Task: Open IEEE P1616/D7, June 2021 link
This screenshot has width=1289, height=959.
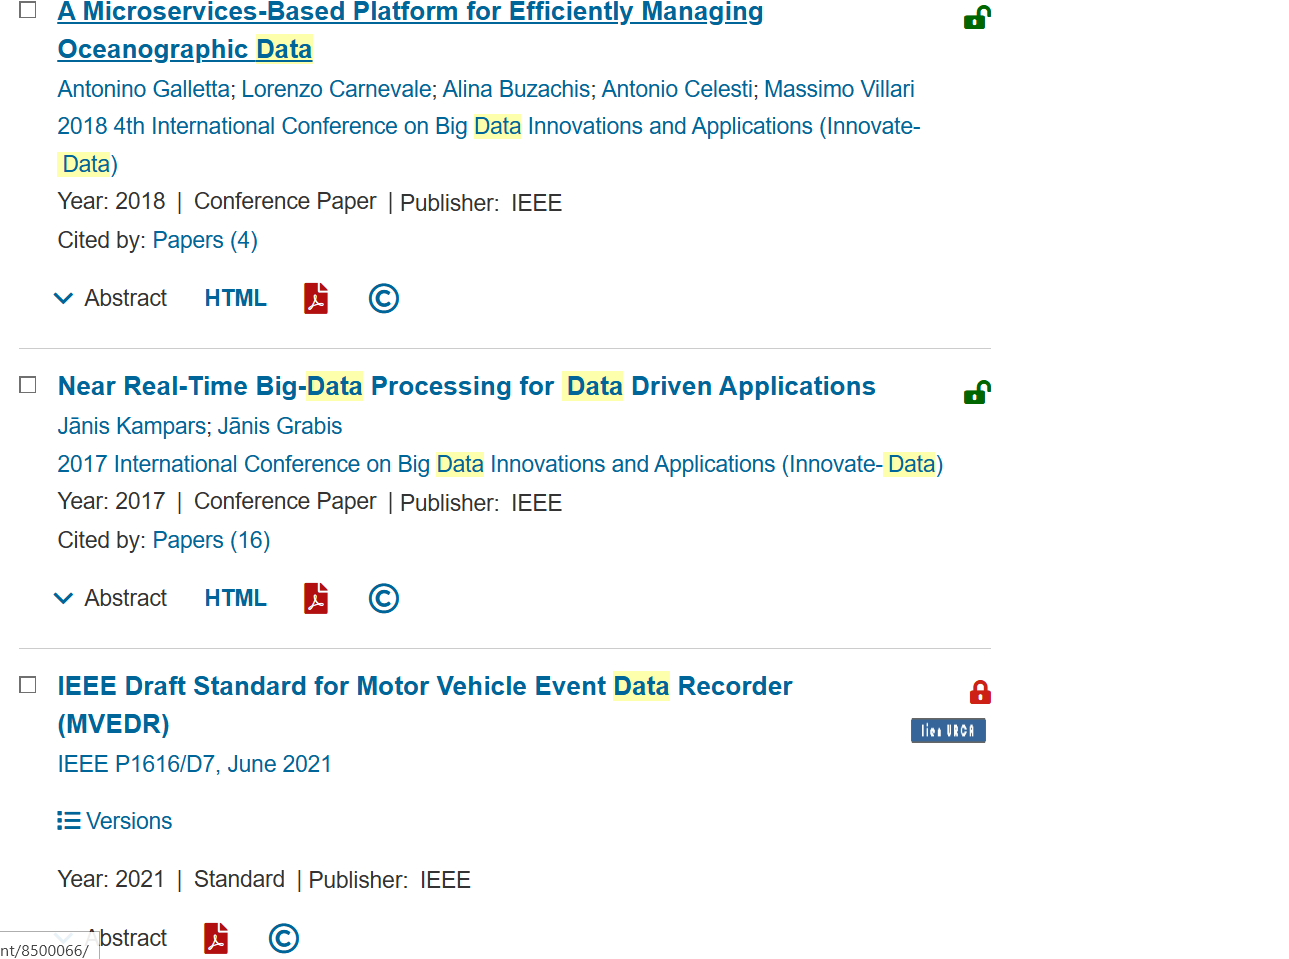Action: [194, 764]
